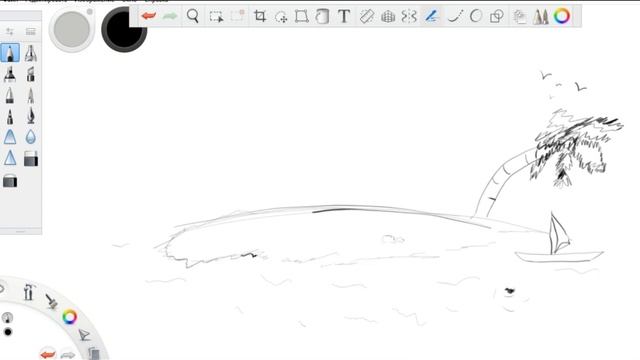Click the small dot on the brush puck
The image size is (640, 360).
click(x=89, y=12)
